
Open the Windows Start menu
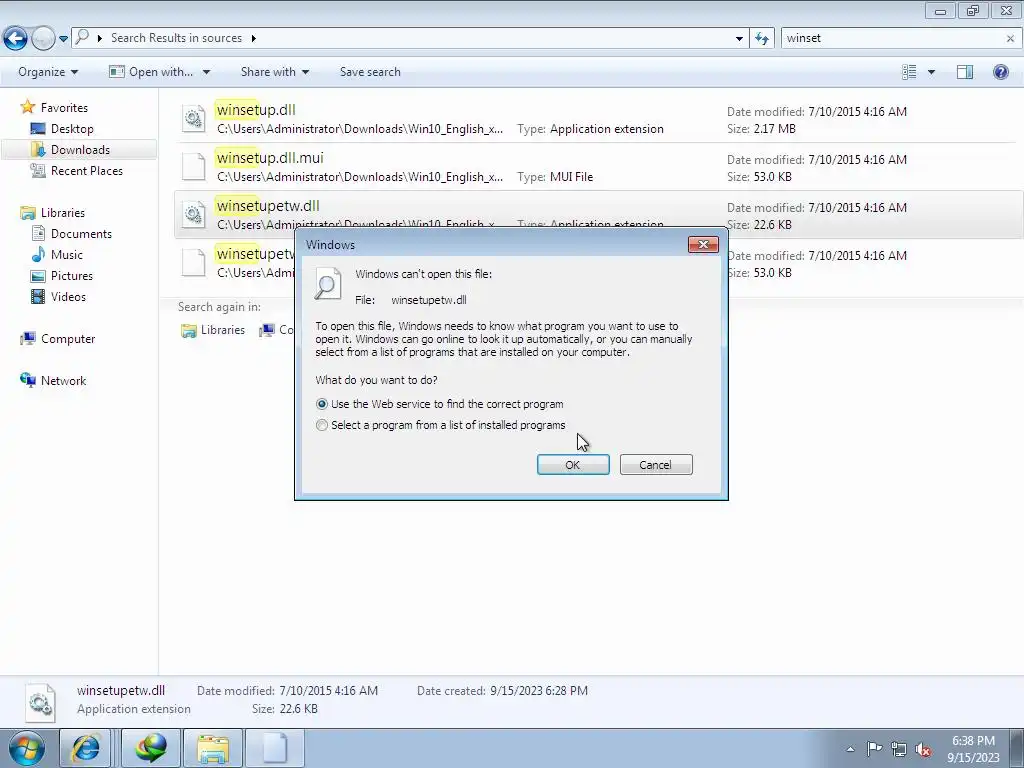click(26, 748)
